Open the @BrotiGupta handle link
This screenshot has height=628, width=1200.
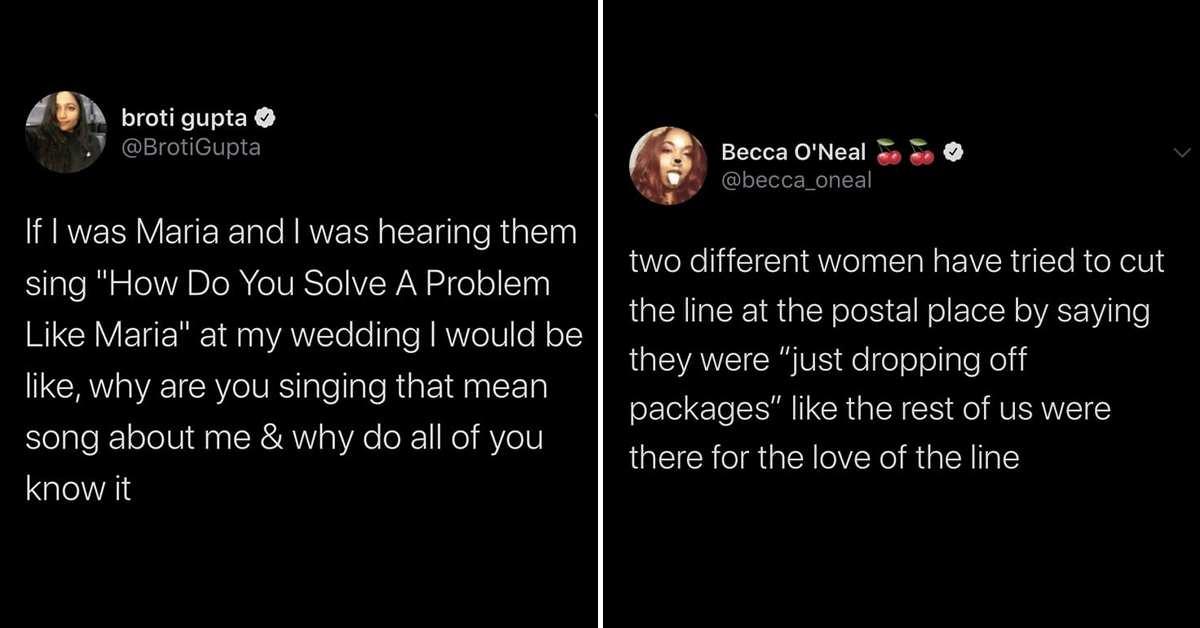[190, 147]
